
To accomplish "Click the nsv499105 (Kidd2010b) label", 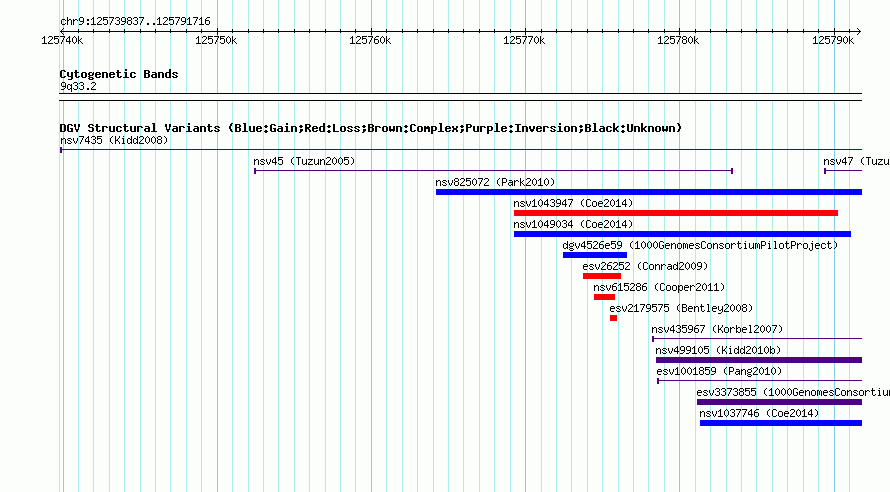I will 718,350.
